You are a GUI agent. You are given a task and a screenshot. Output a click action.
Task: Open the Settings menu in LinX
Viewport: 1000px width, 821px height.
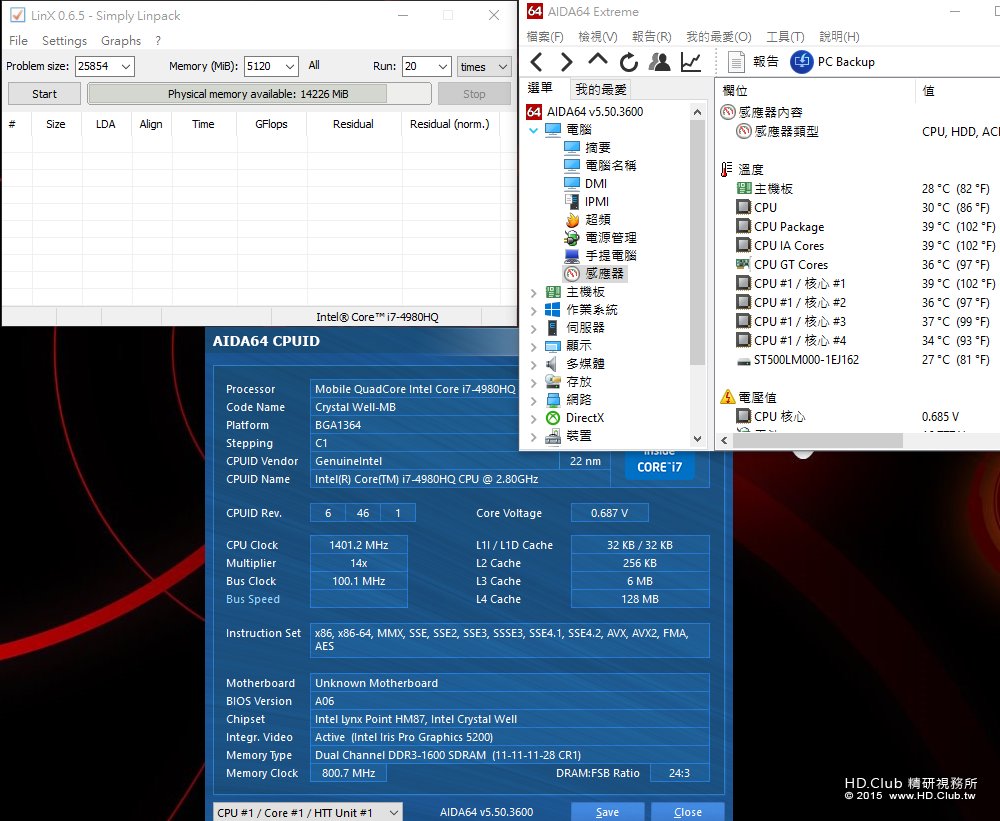click(64, 41)
